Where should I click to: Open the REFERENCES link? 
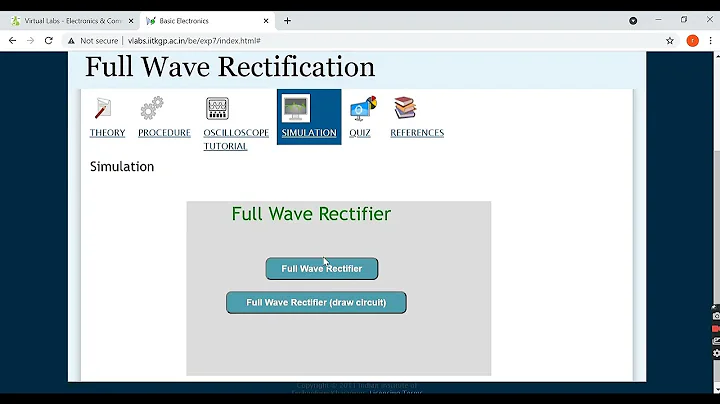[x=417, y=133]
